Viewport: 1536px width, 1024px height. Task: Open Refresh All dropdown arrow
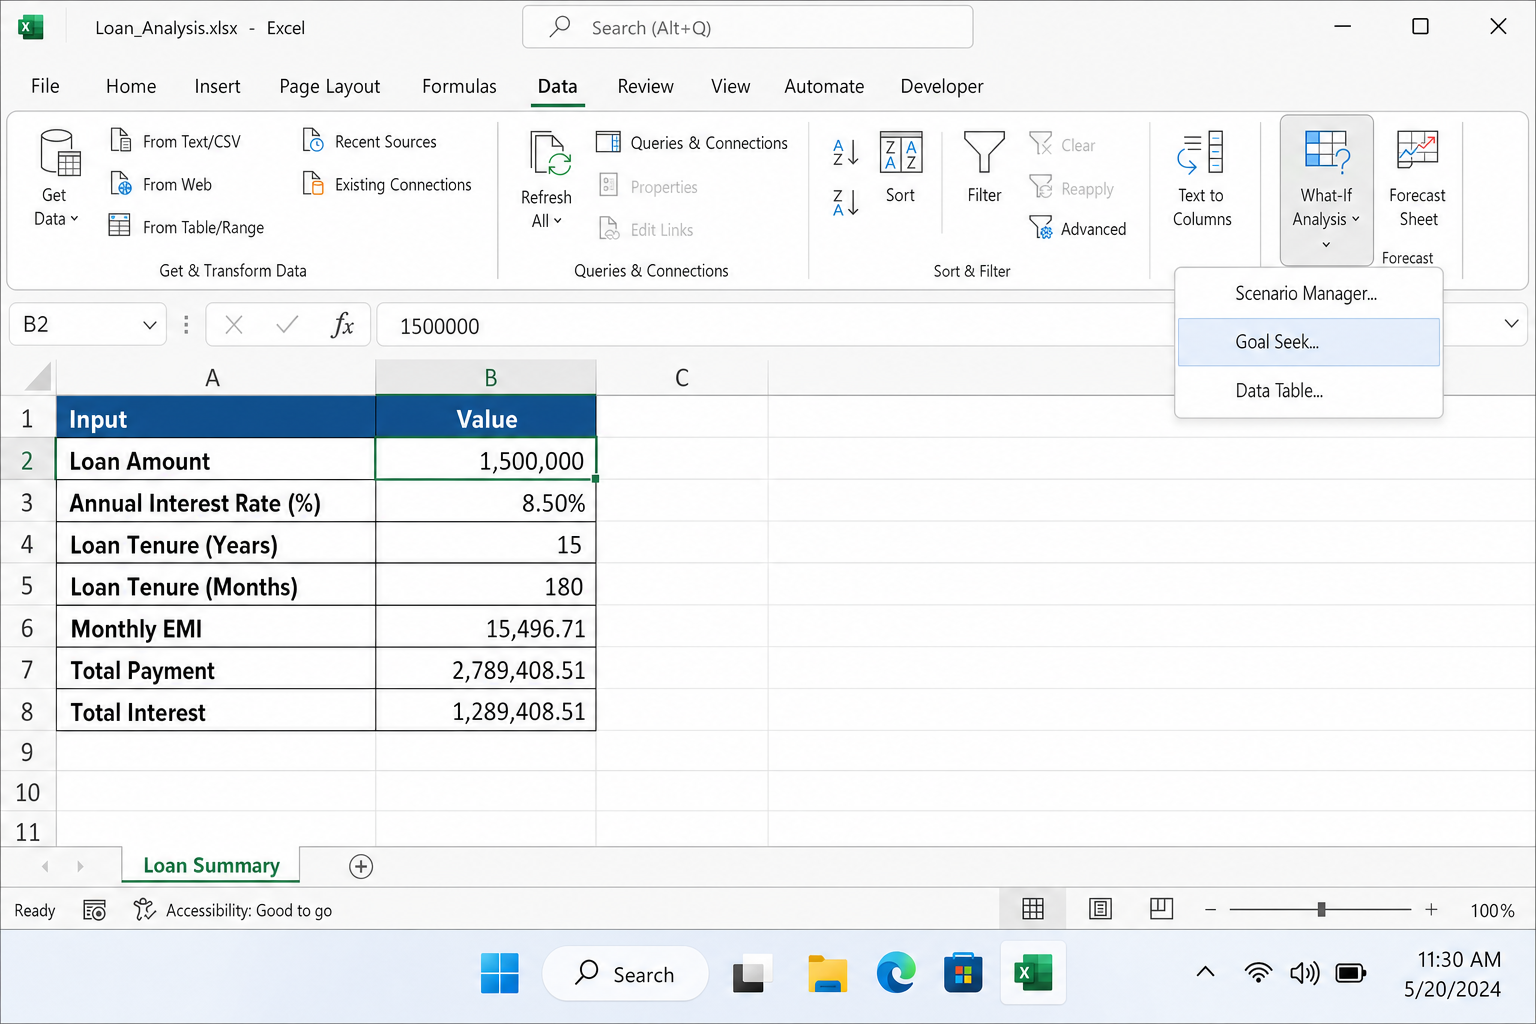[x=558, y=221]
